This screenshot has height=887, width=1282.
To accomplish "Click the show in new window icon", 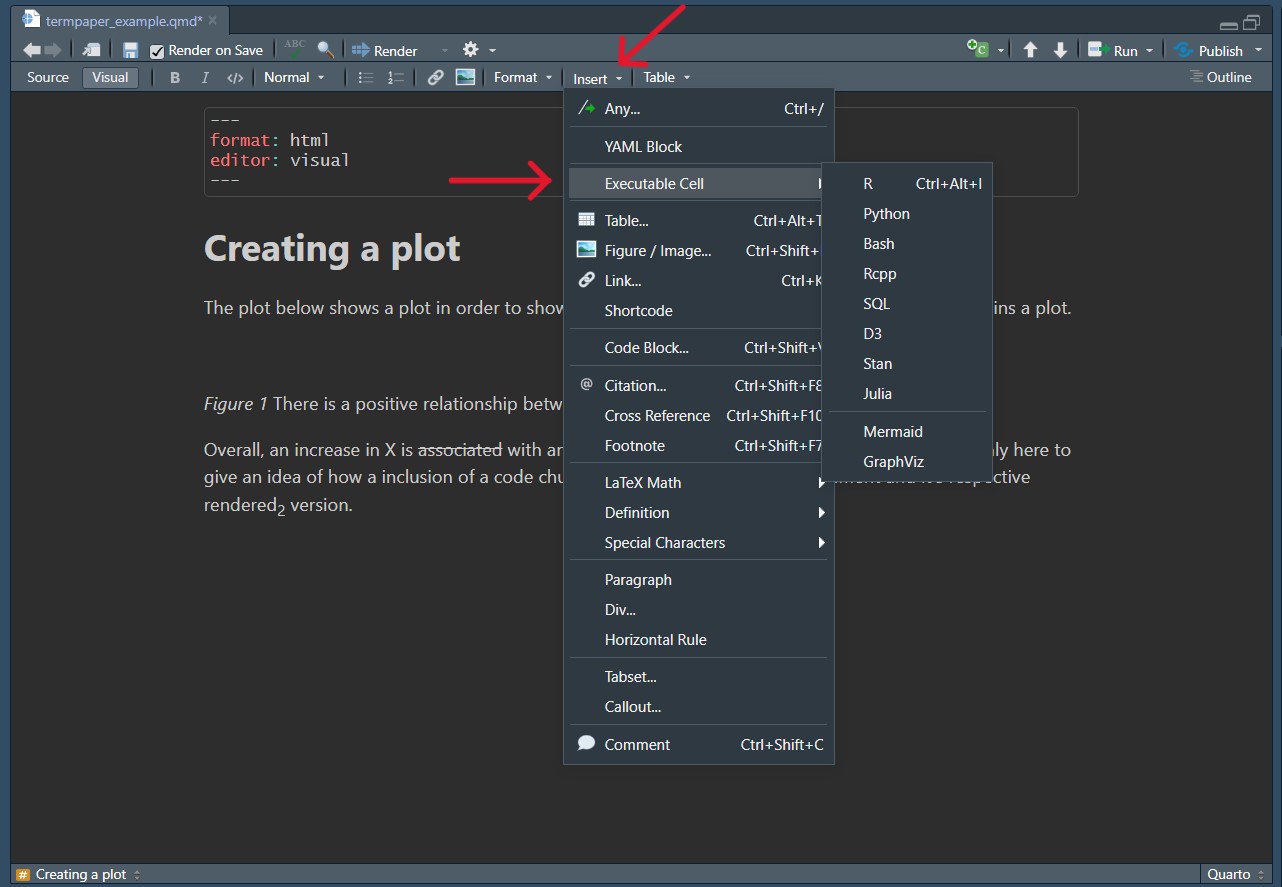I will click(91, 50).
